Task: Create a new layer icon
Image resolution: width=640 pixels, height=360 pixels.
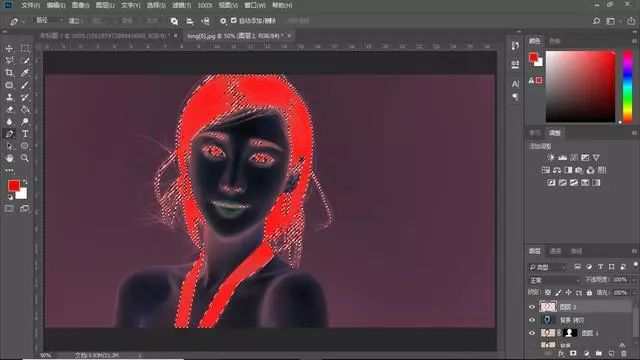Action: point(611,353)
